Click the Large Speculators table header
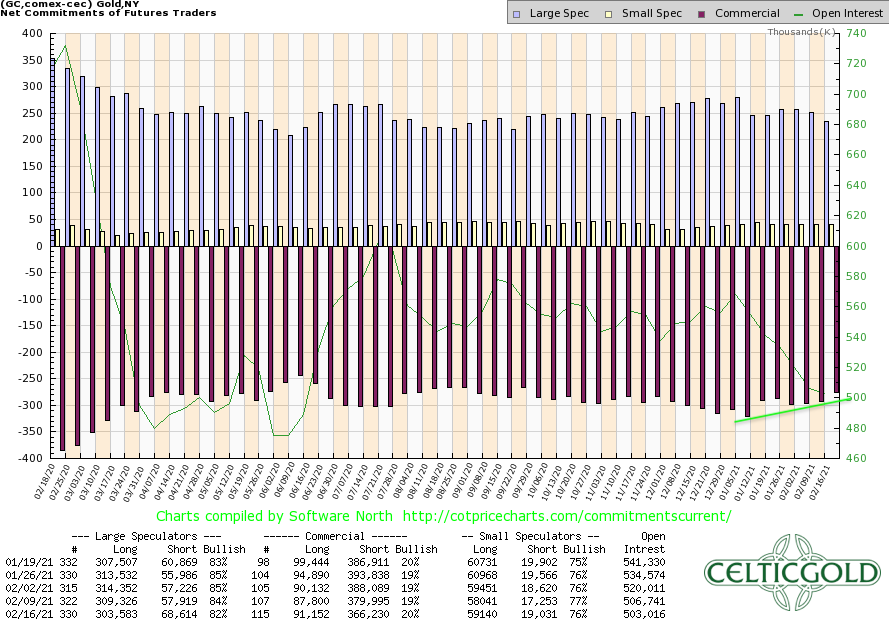The height and width of the screenshot is (620, 889). [137, 536]
